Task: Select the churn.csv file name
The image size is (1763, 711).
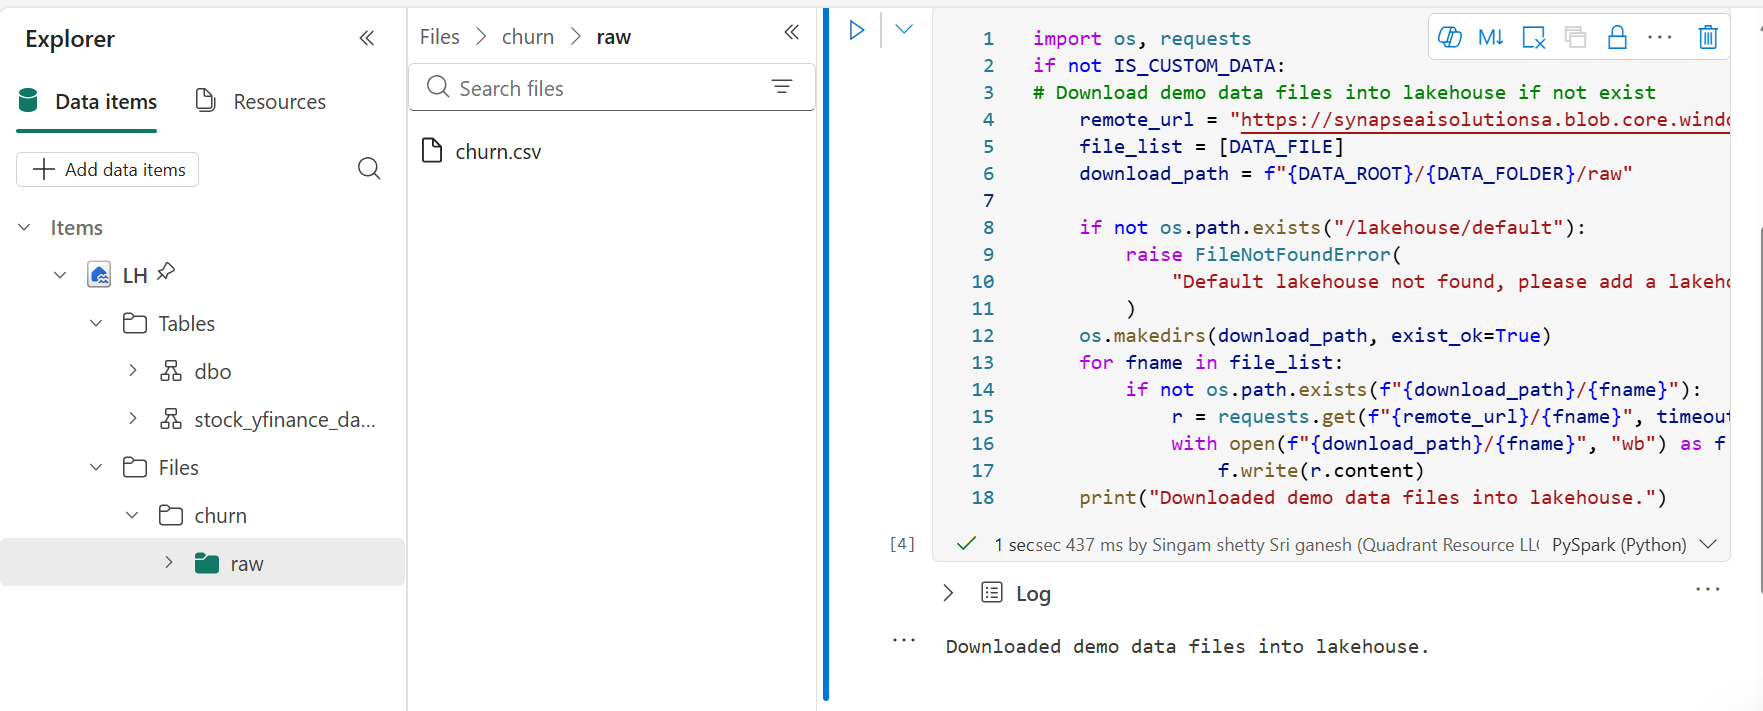Action: (x=498, y=152)
